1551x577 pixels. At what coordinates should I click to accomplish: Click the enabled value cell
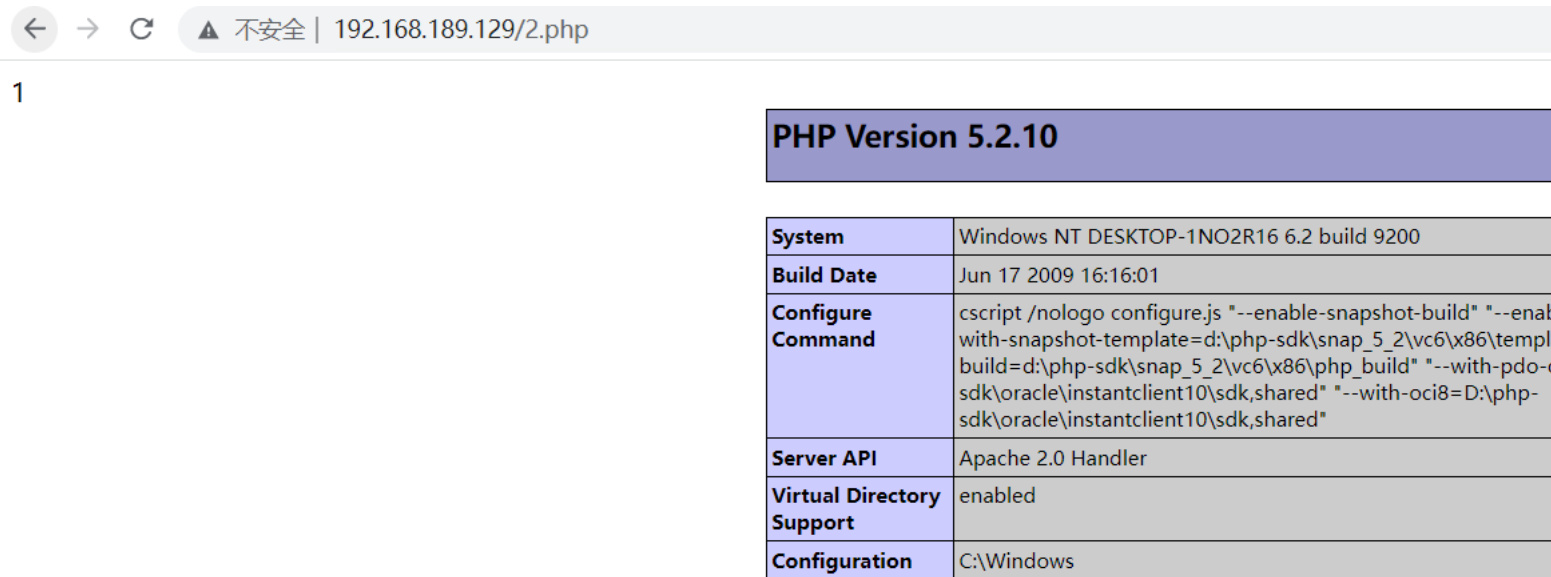click(997, 496)
